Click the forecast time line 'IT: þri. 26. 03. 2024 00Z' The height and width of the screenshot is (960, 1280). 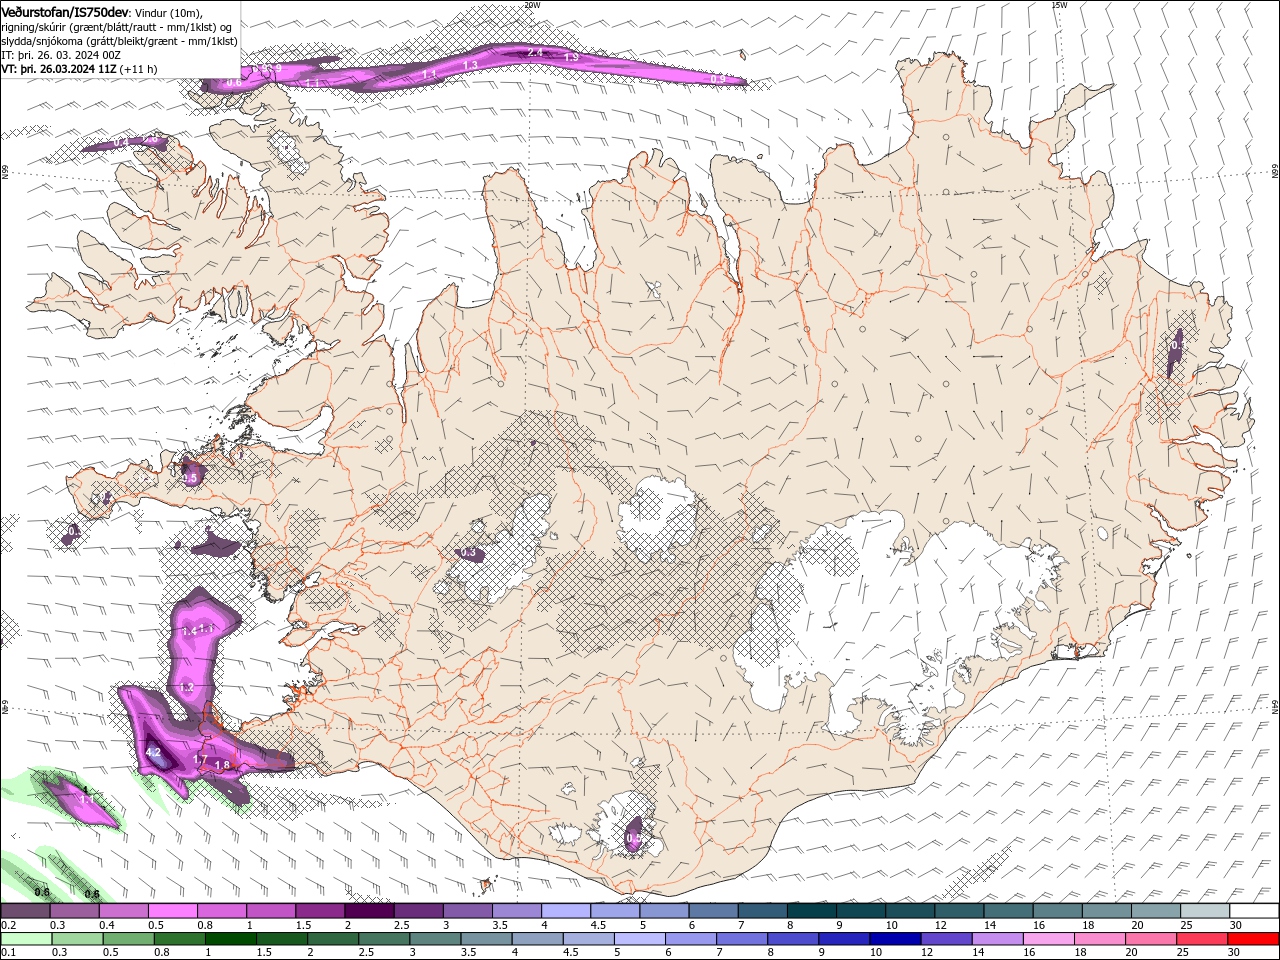point(62,55)
